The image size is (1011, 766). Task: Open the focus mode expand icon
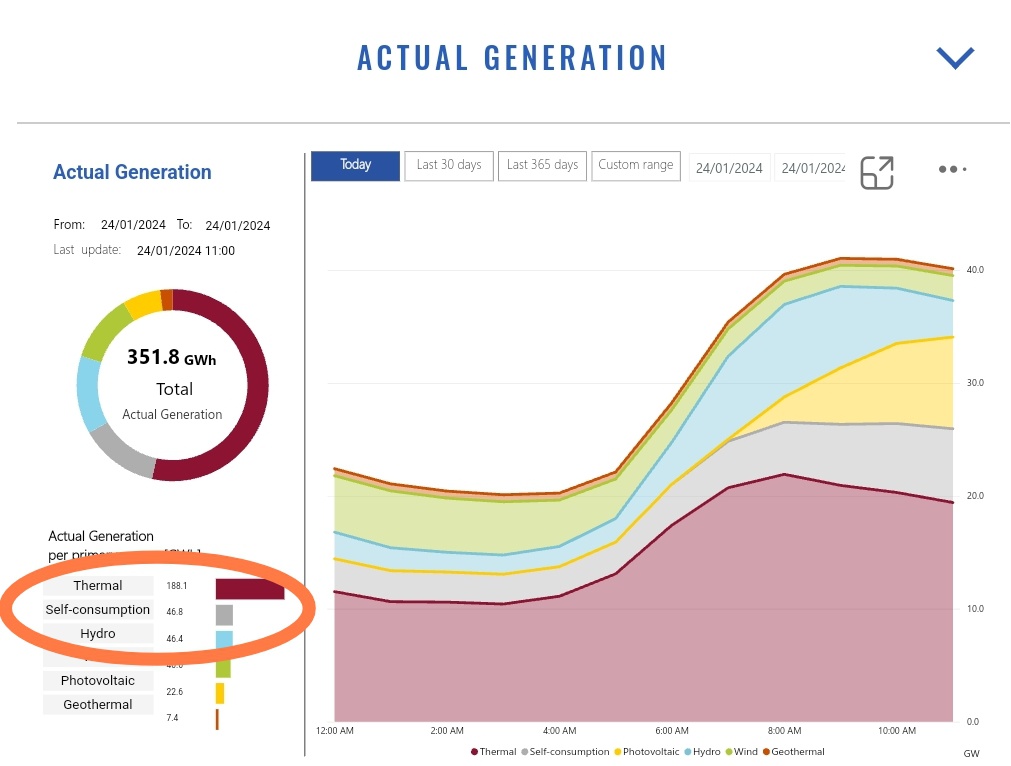coord(877,173)
